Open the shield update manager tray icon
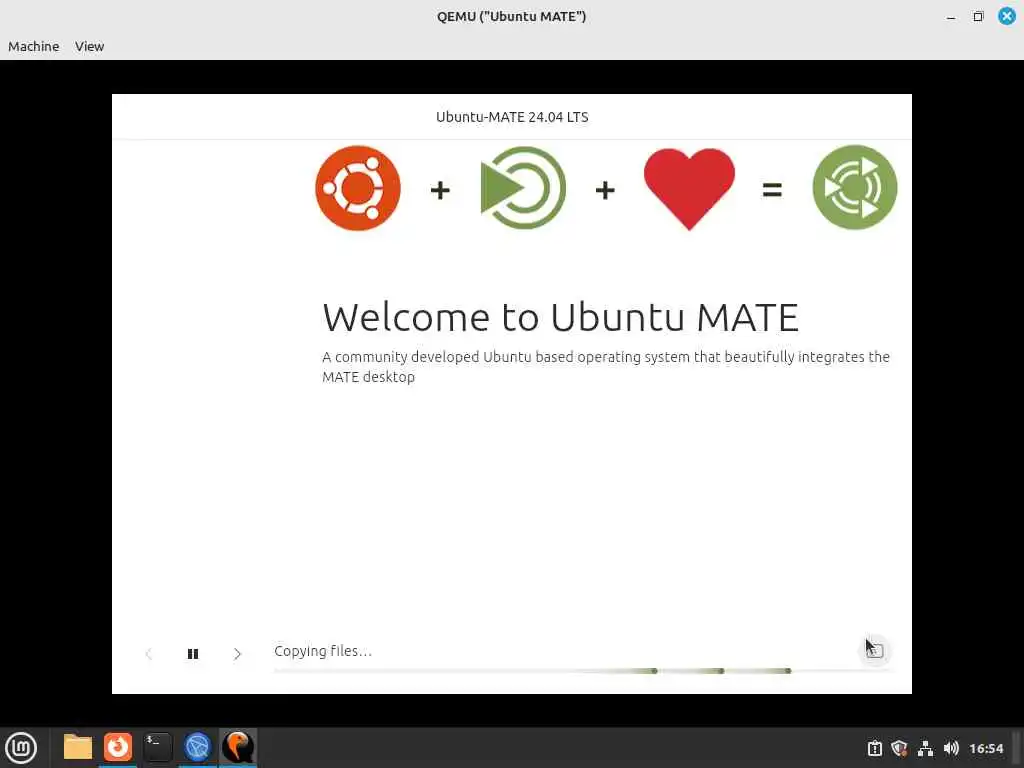Image resolution: width=1024 pixels, height=768 pixels. (899, 748)
